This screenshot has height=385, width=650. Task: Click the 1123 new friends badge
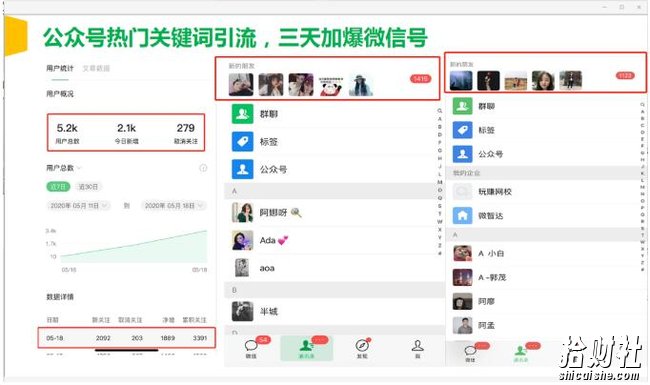pos(625,75)
